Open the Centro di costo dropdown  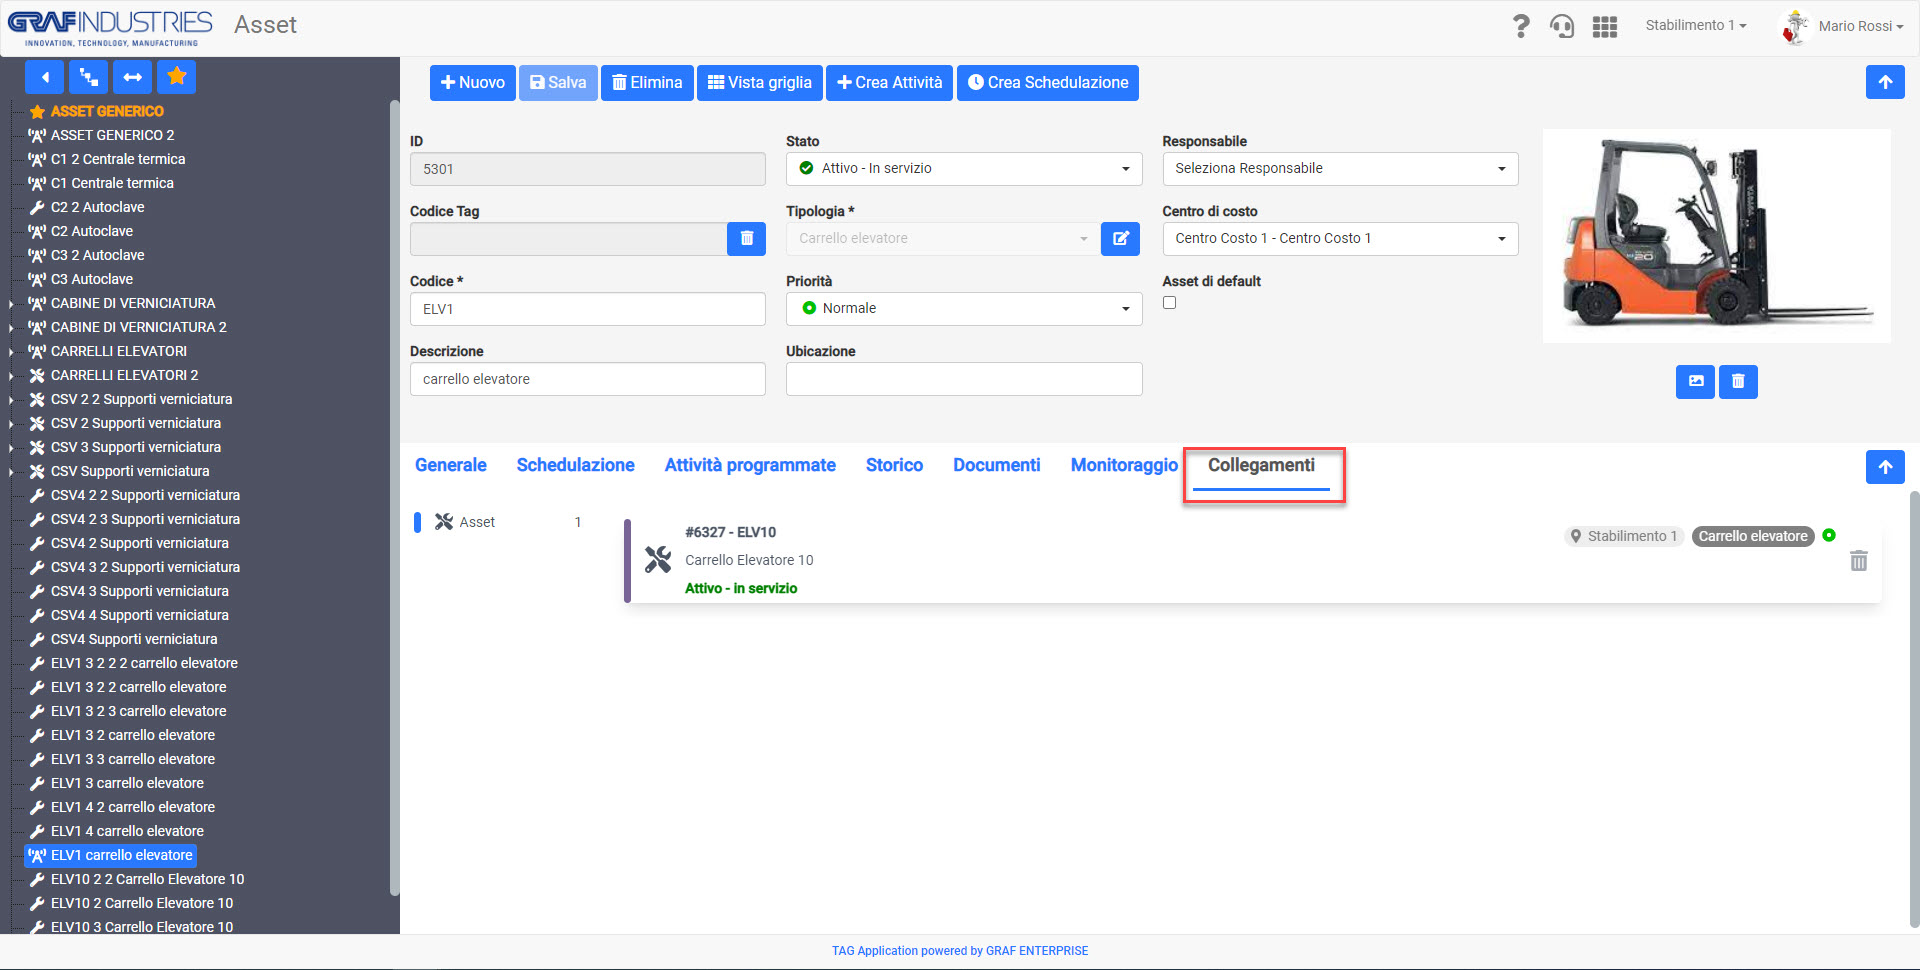(1340, 238)
